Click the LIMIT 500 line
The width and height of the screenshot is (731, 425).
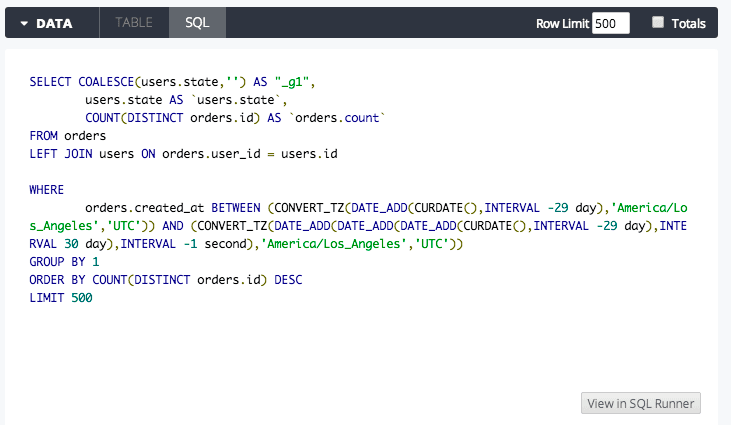(x=60, y=298)
